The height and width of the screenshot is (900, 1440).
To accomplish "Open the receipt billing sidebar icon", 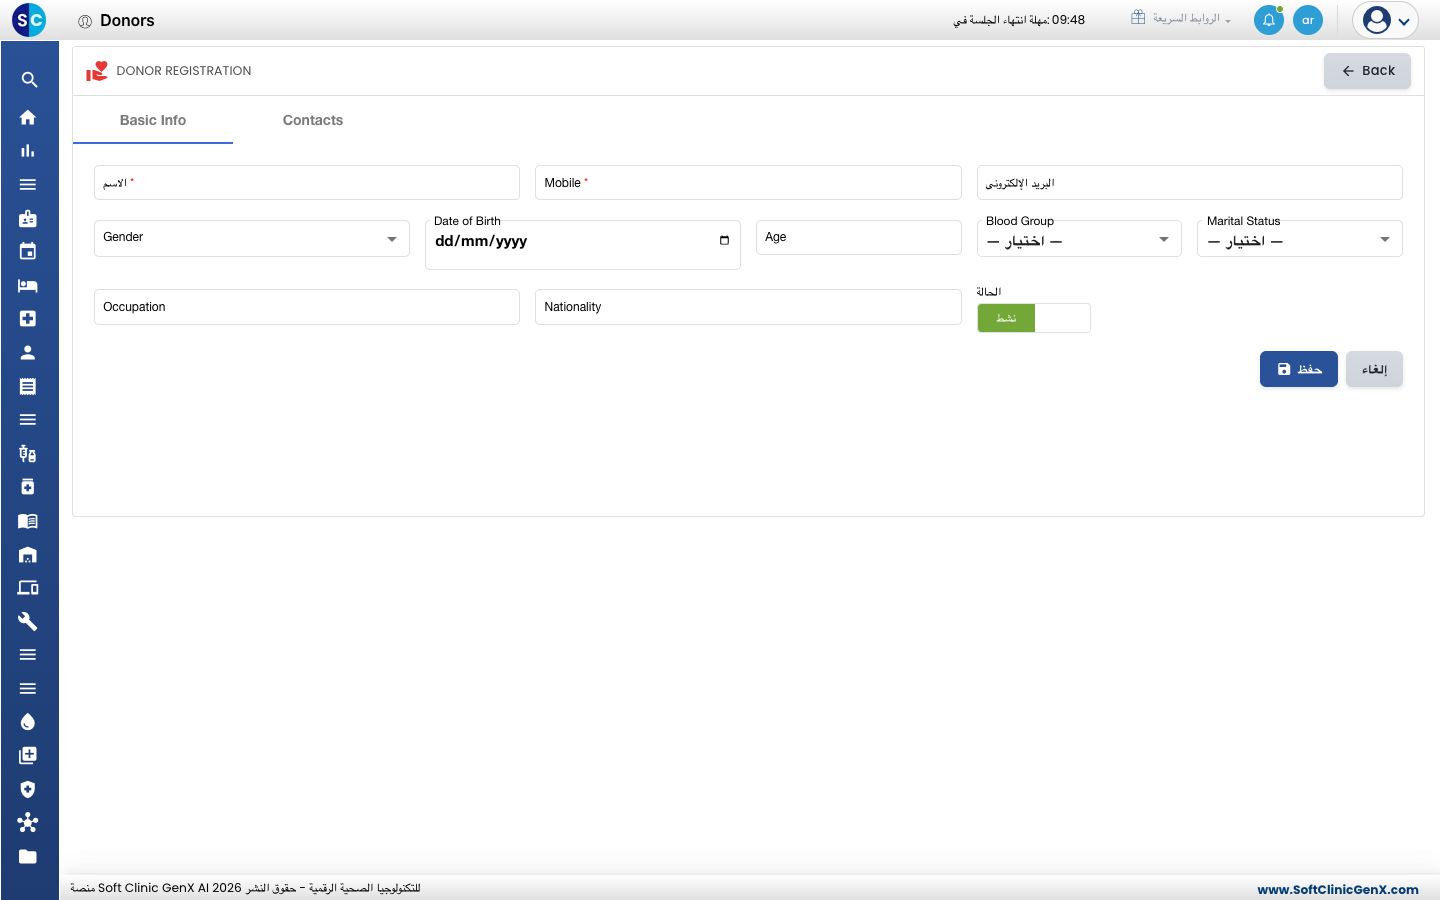I will (x=28, y=386).
